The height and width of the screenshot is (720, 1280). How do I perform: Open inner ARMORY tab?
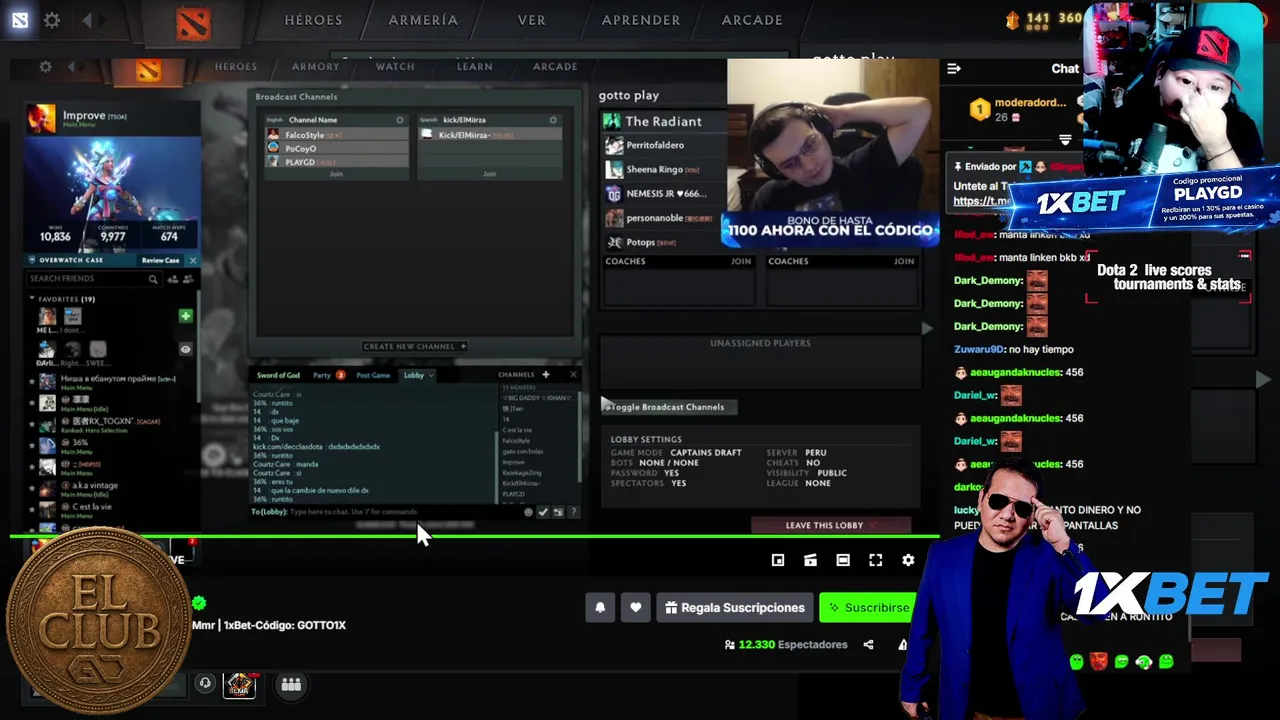point(315,67)
